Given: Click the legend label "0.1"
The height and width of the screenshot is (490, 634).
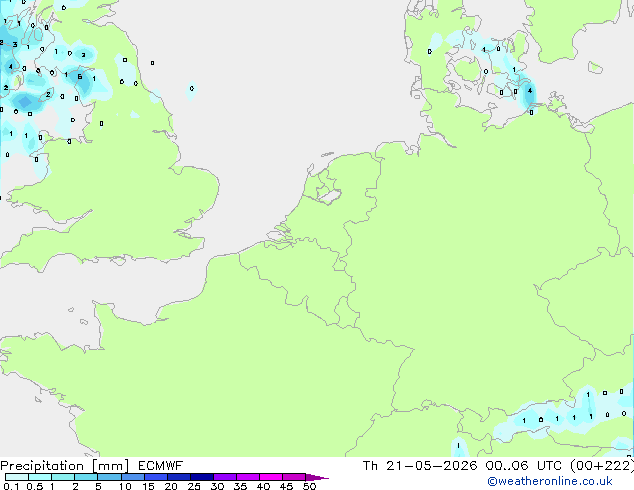Looking at the screenshot, I should coord(11,486).
